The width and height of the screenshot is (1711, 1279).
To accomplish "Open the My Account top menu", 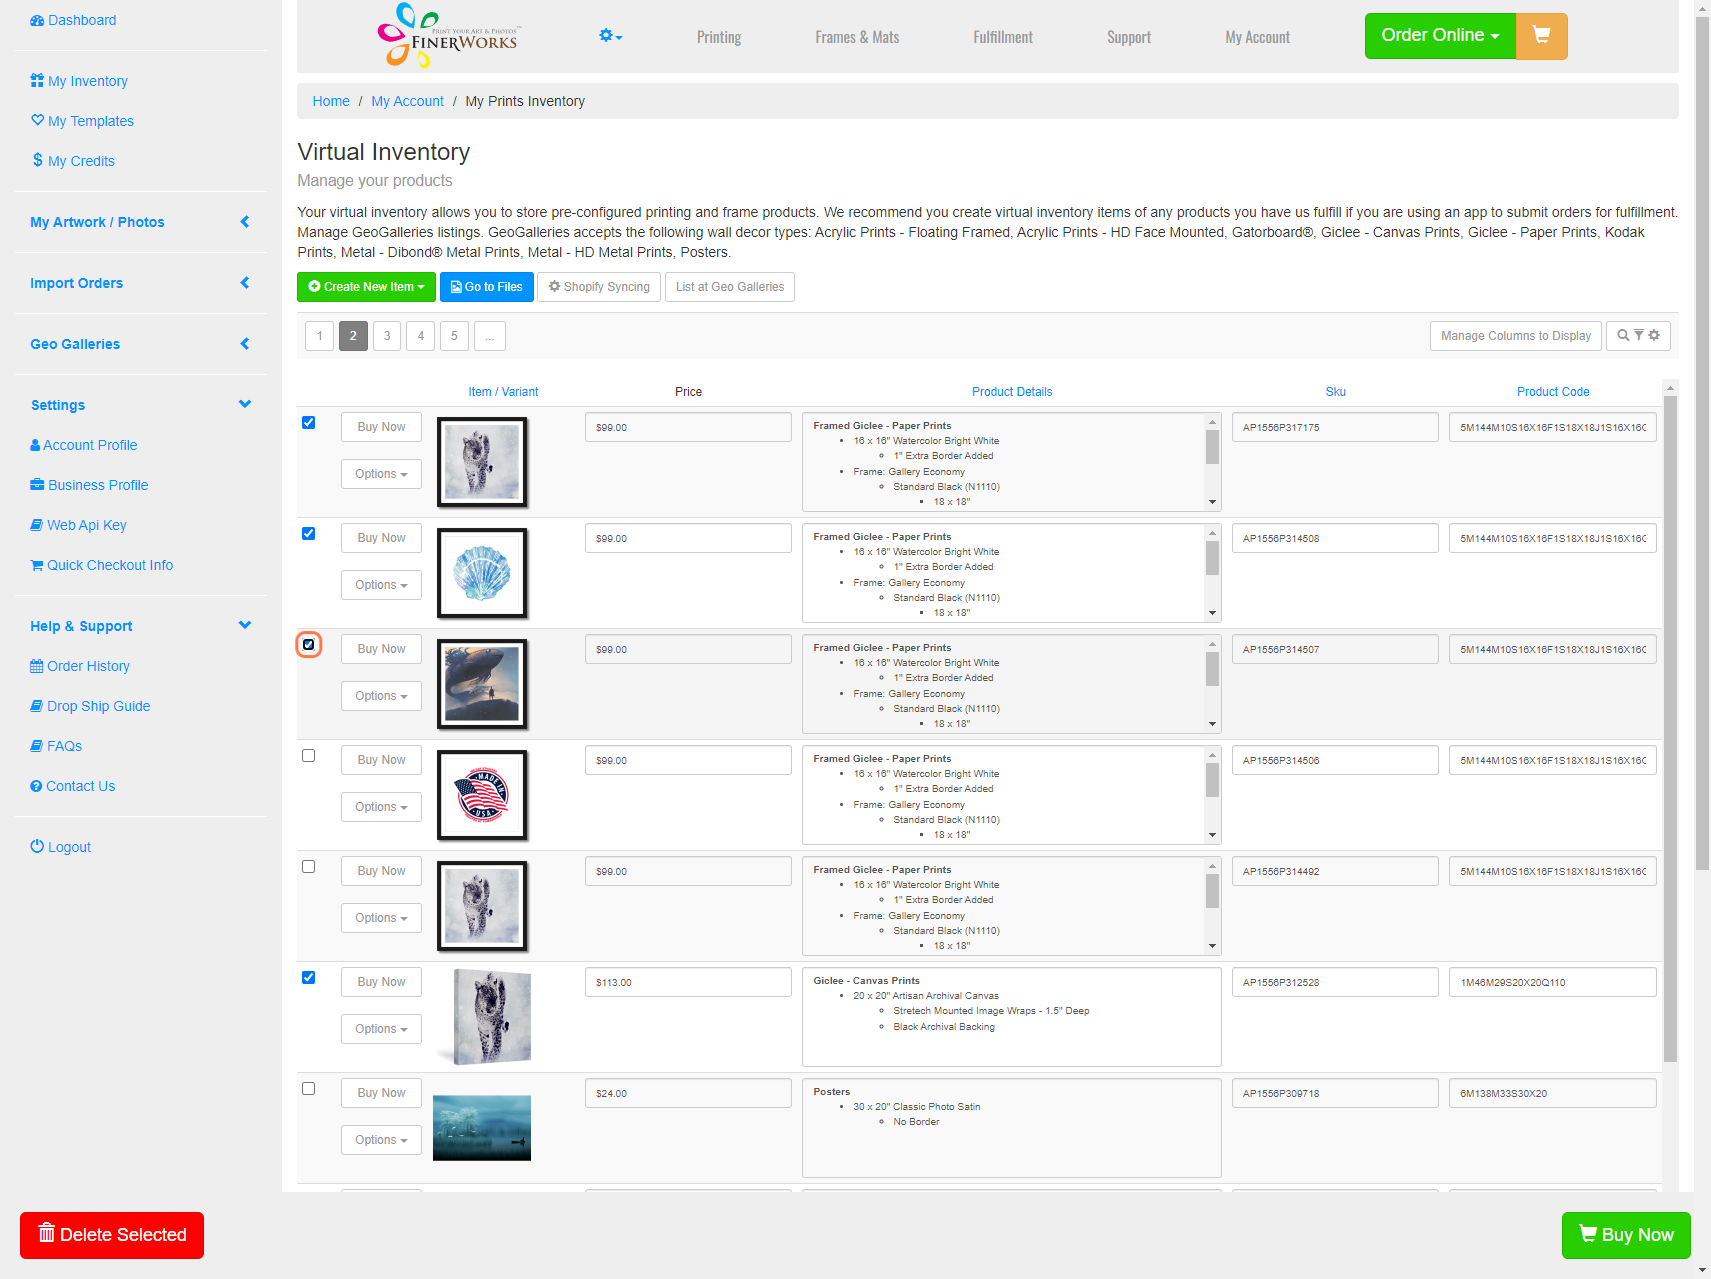I will (x=1258, y=37).
